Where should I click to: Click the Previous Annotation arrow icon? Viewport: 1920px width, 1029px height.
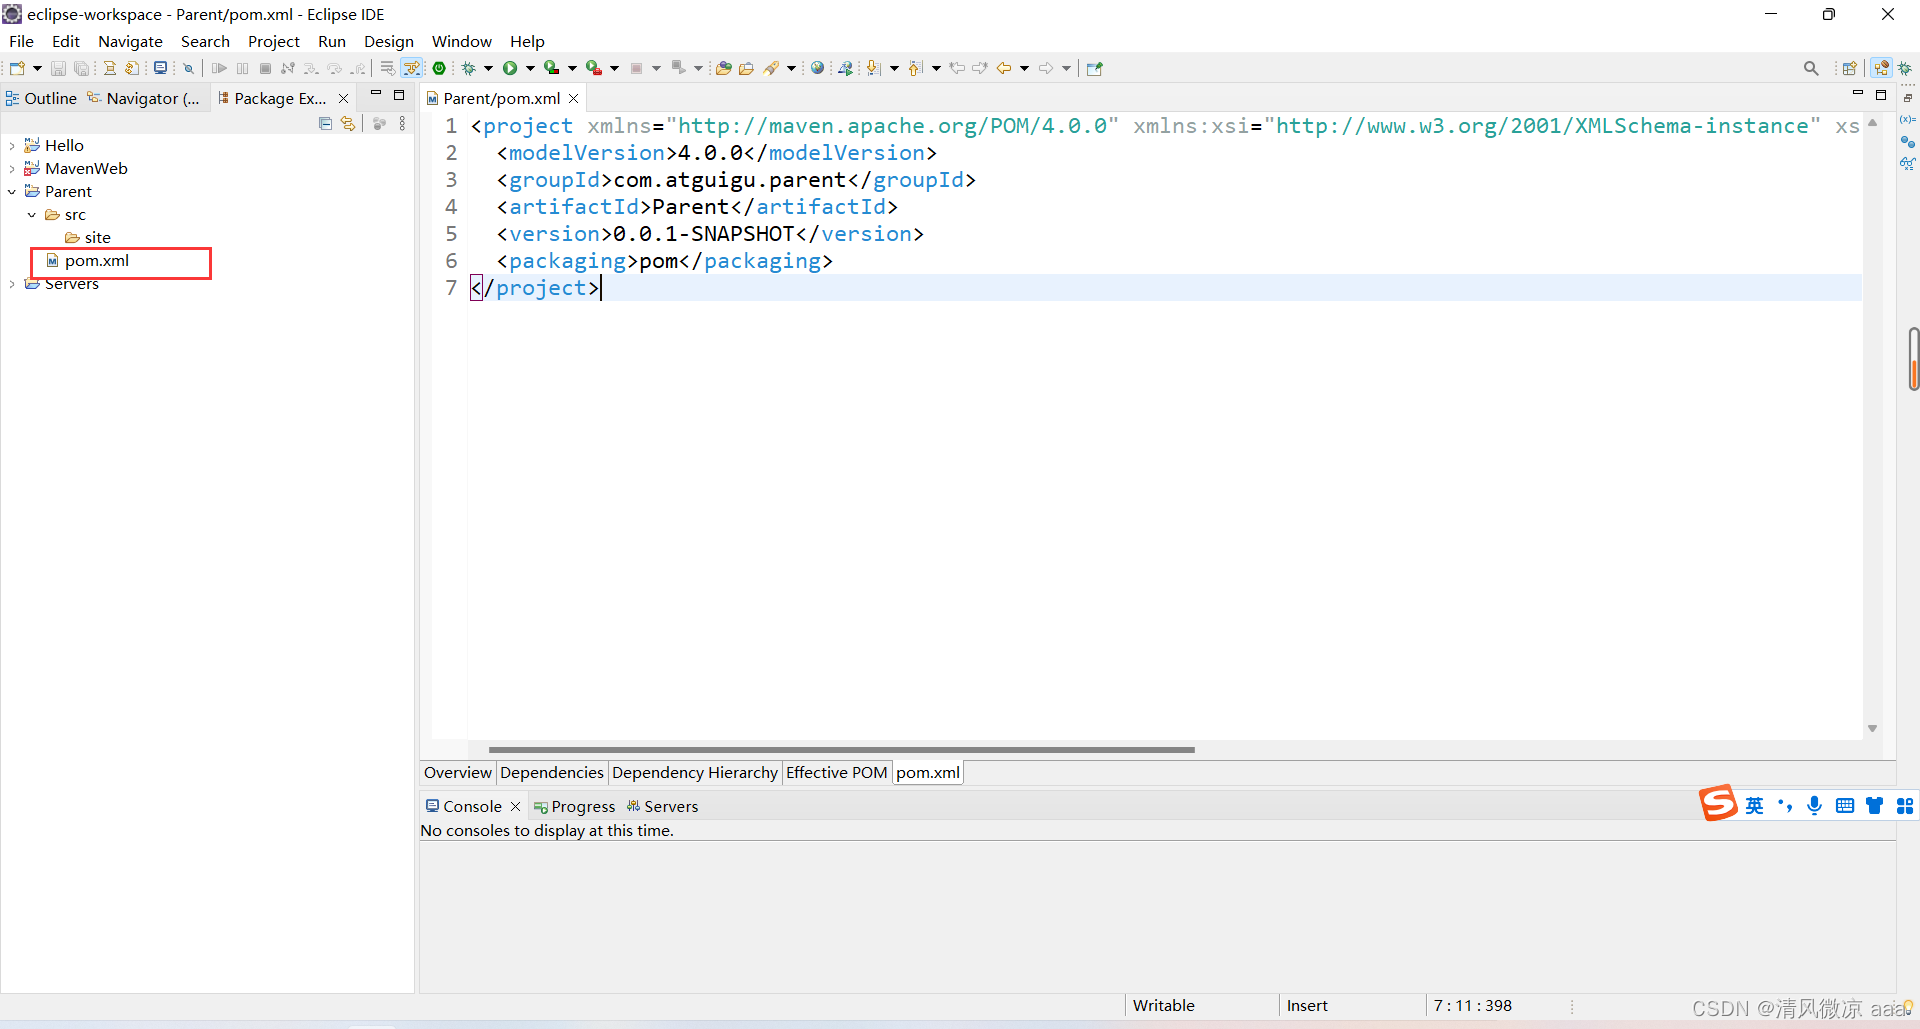915,68
